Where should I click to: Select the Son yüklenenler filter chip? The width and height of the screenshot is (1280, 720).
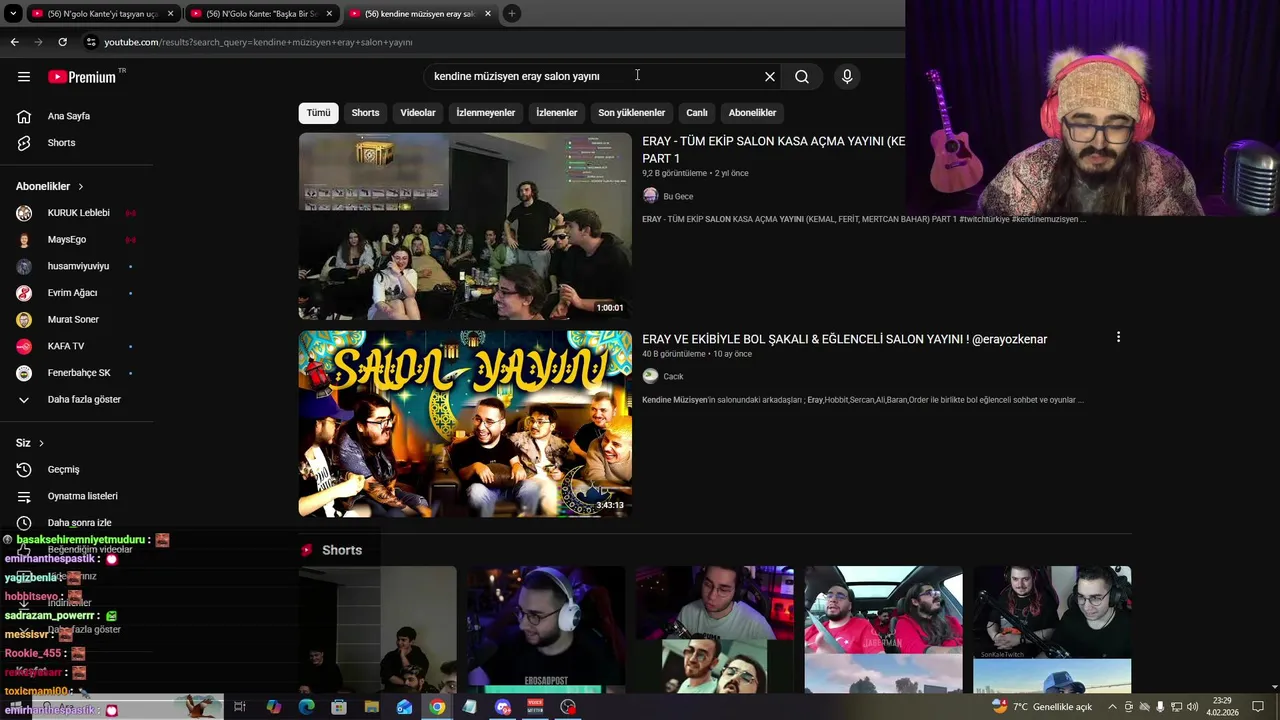(632, 113)
